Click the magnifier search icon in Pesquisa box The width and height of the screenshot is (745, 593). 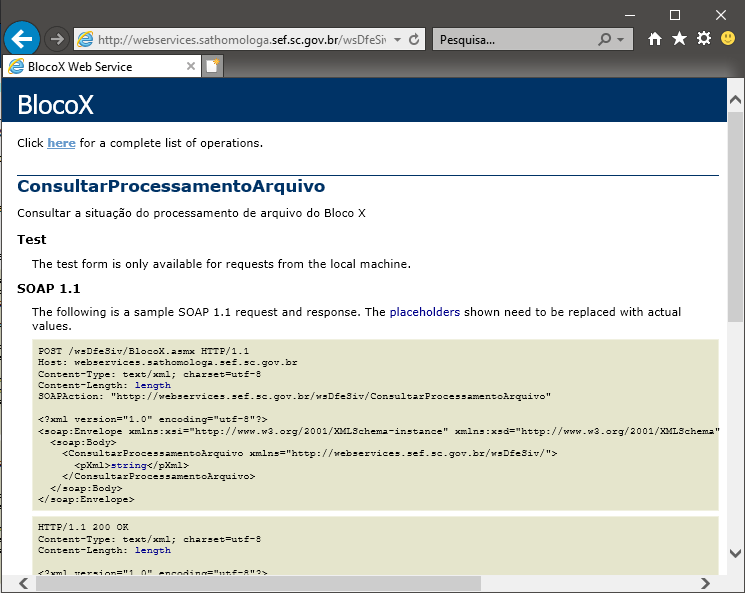click(x=604, y=39)
